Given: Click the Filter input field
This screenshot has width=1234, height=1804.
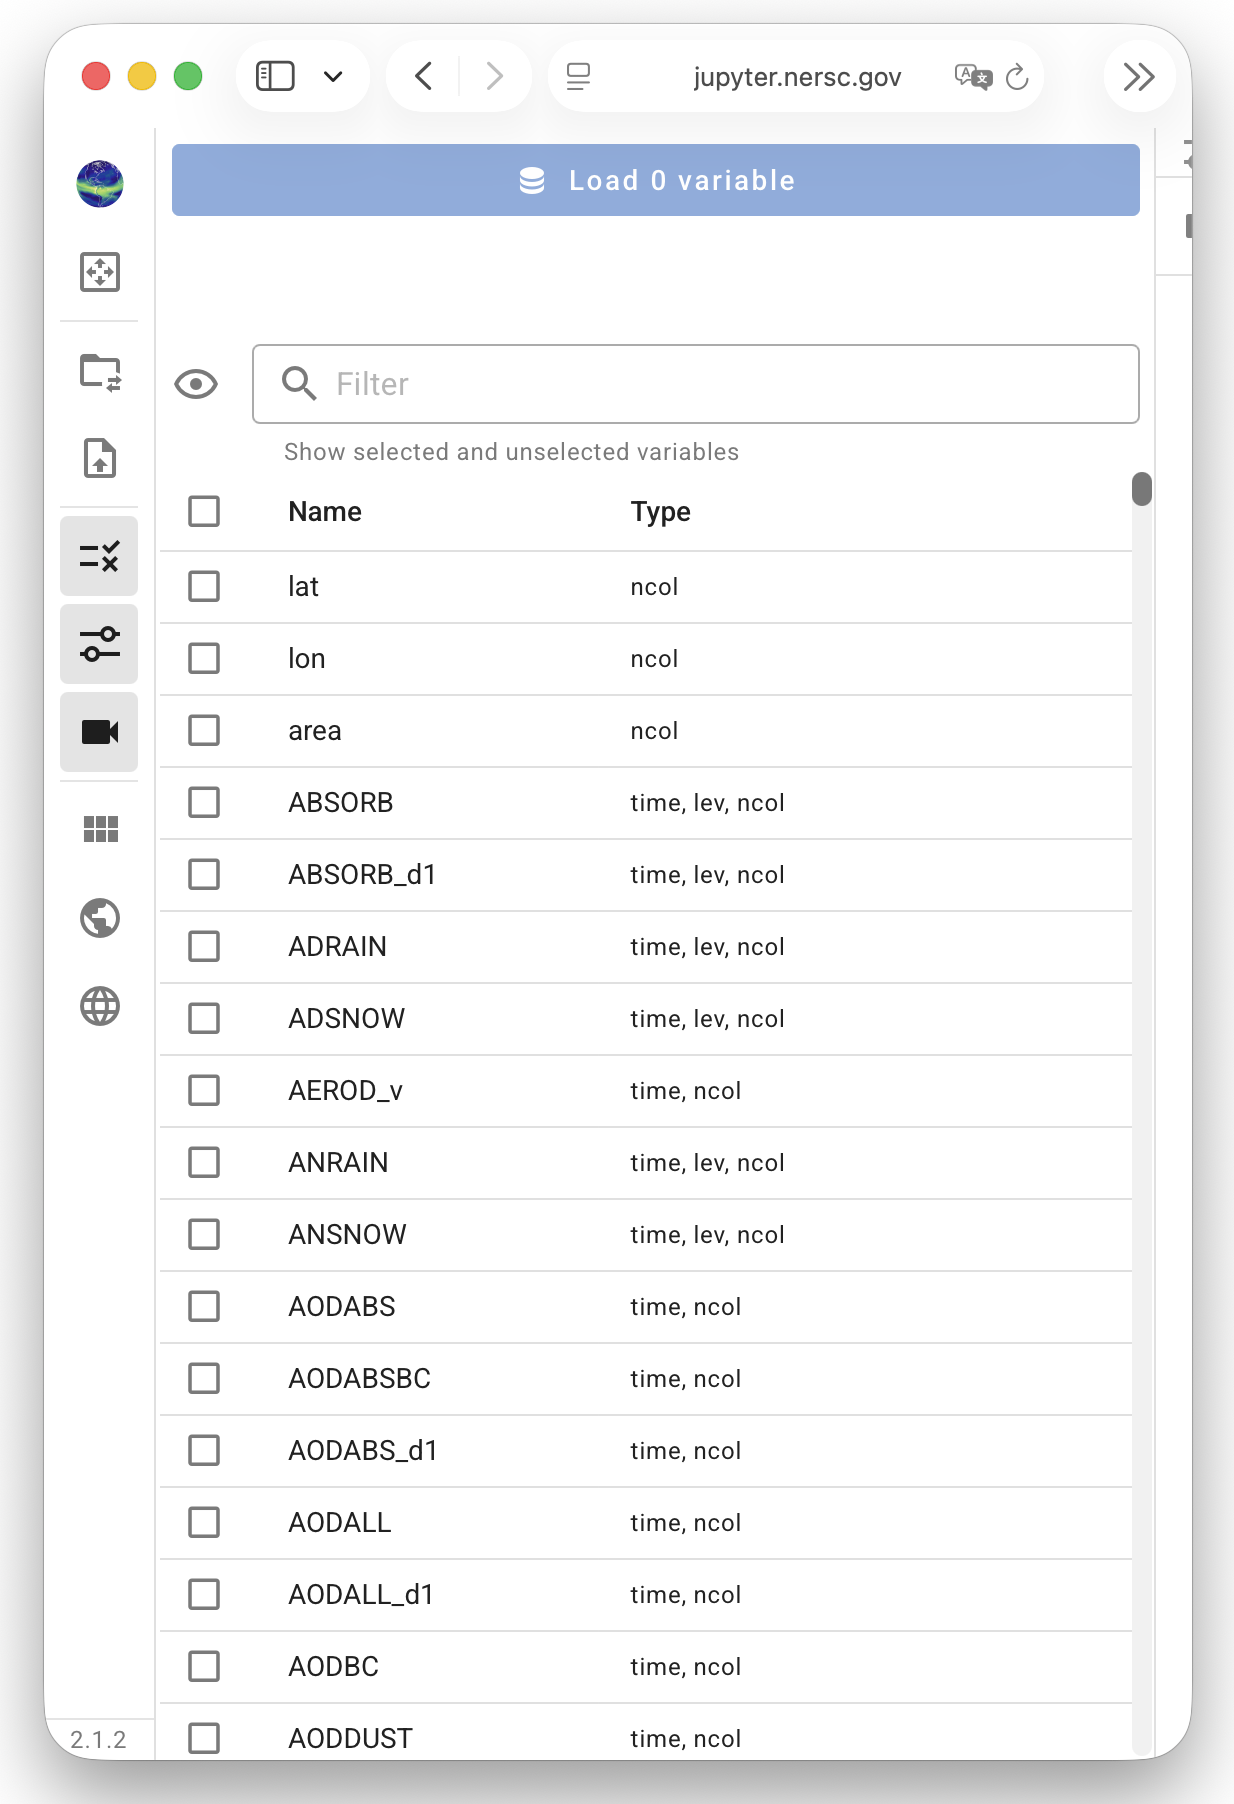Looking at the screenshot, I should [x=696, y=384].
